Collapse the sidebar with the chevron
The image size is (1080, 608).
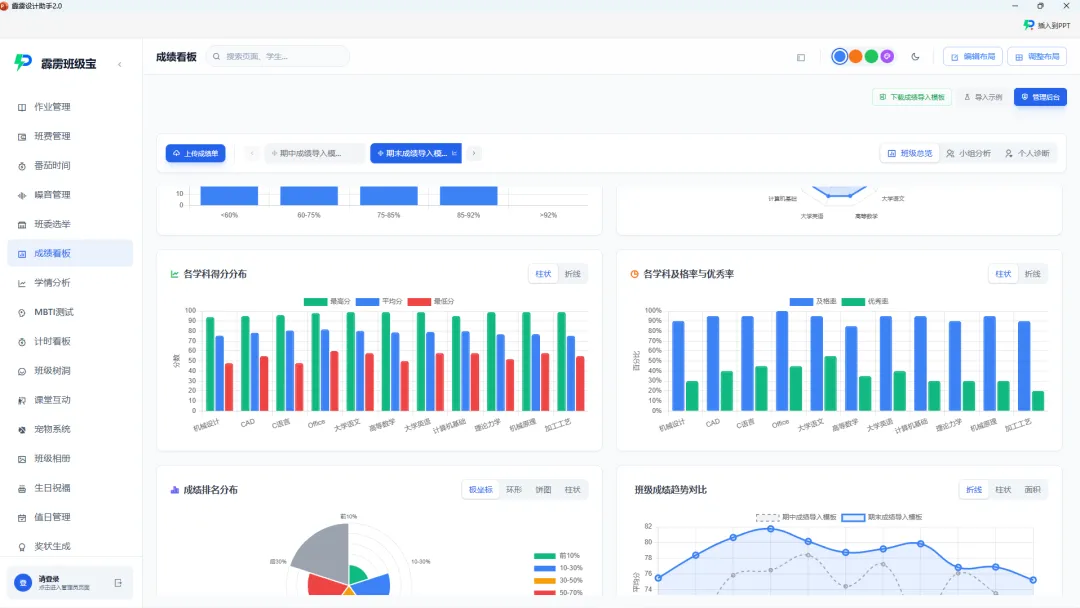pyautogui.click(x=120, y=64)
